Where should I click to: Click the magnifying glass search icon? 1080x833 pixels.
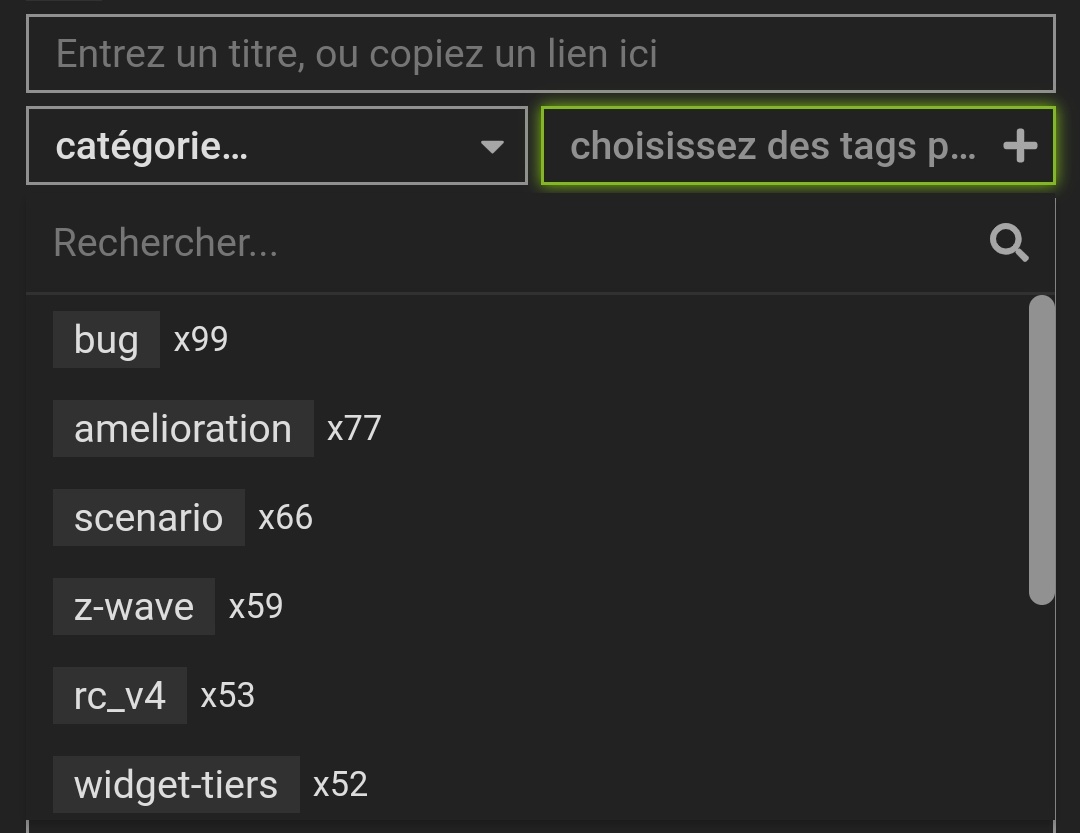pyautogui.click(x=1009, y=243)
